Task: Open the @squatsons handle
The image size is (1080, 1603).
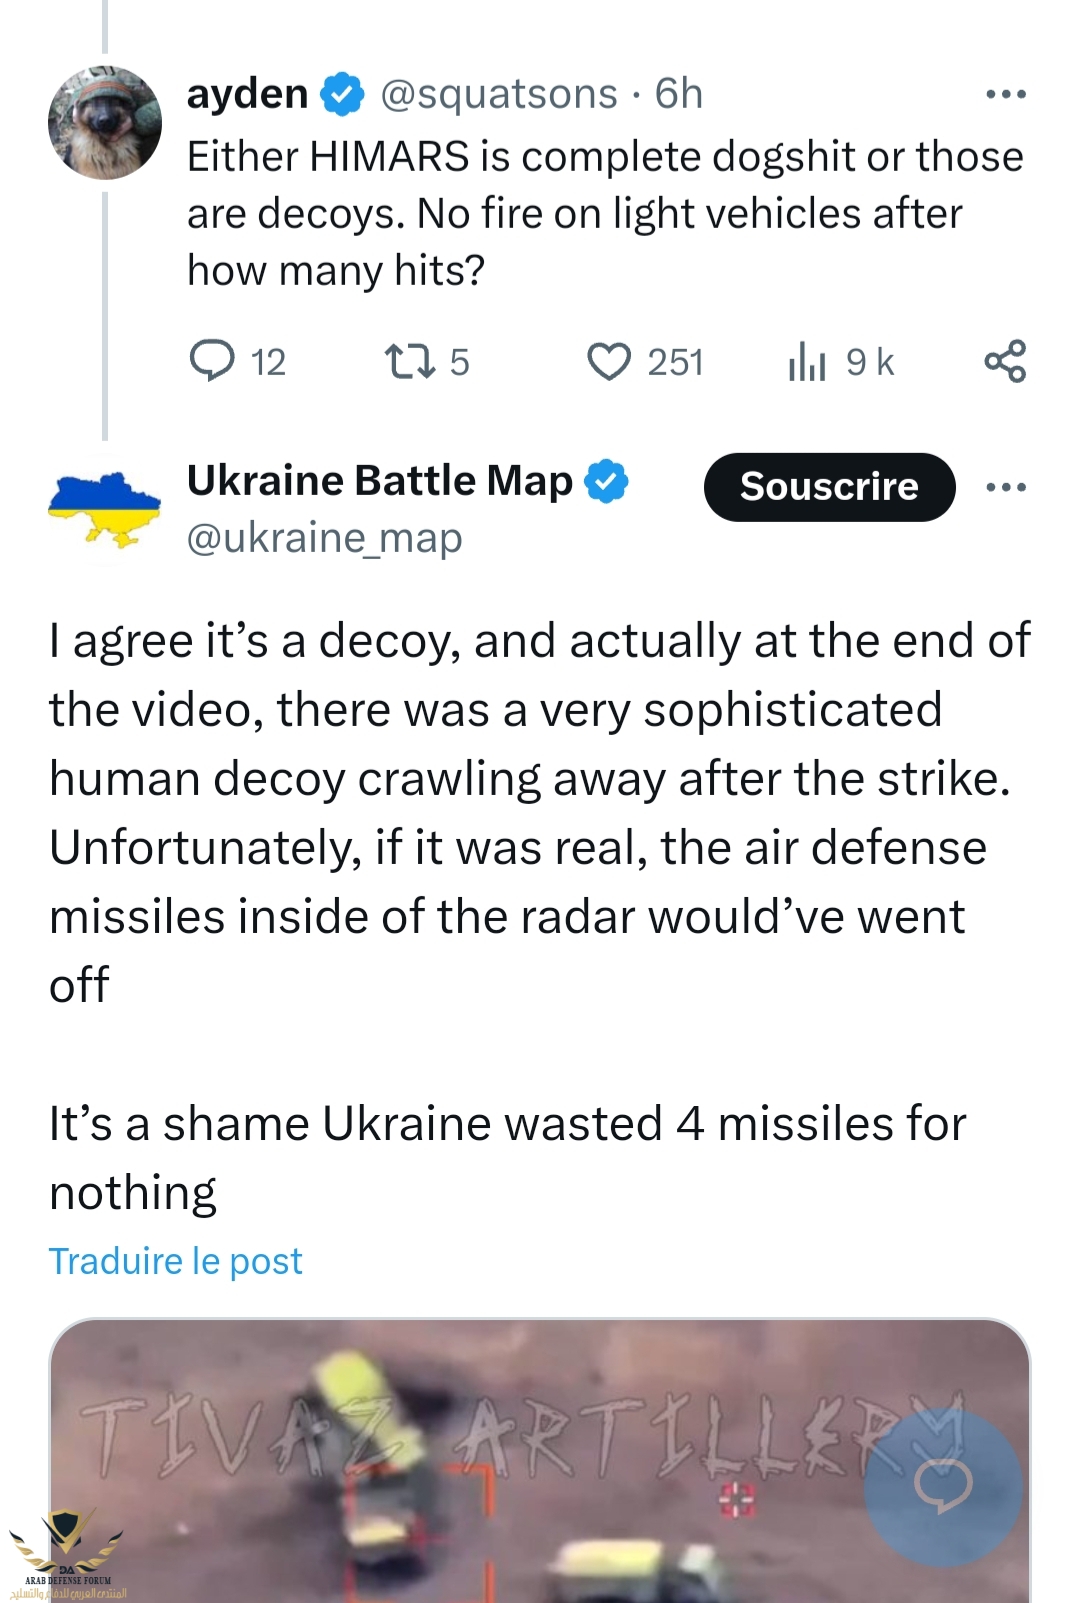Action: [x=499, y=94]
